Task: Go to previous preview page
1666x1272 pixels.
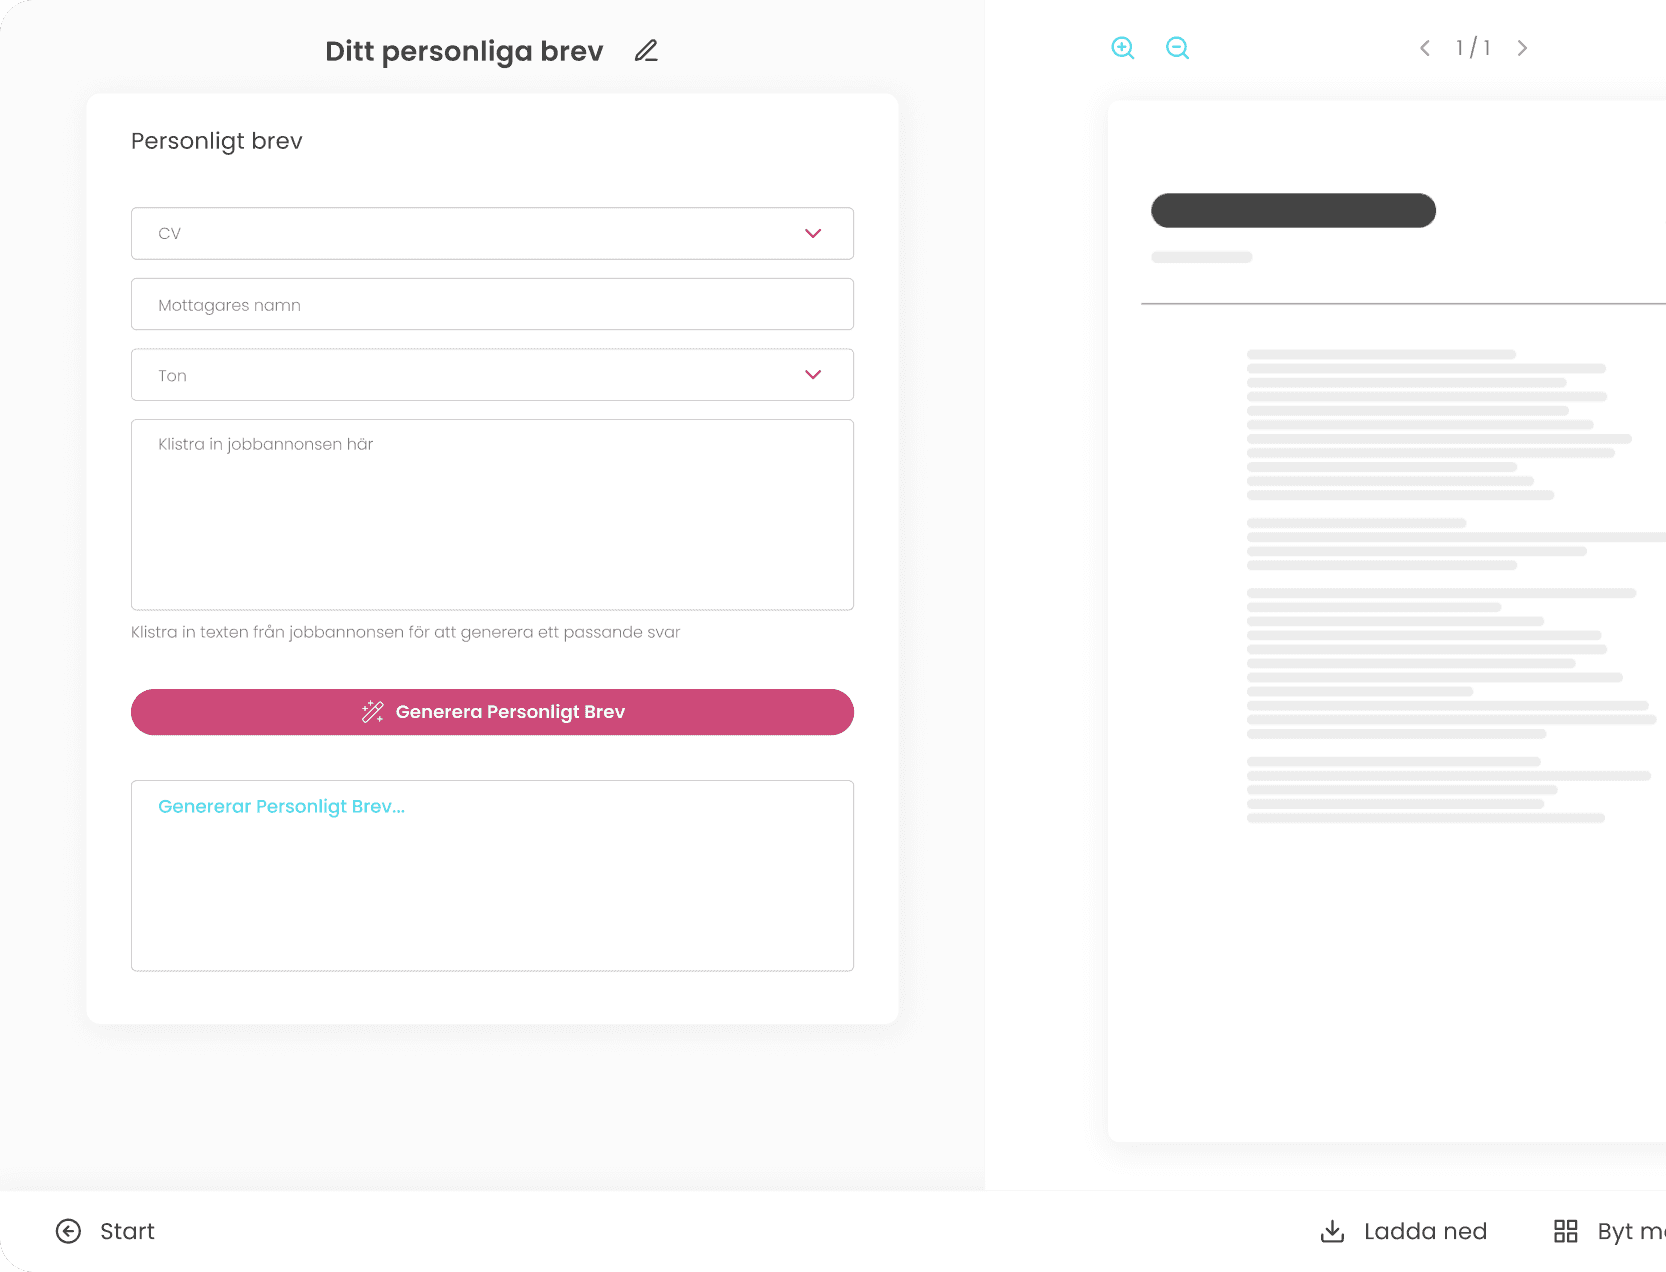Action: tap(1425, 48)
